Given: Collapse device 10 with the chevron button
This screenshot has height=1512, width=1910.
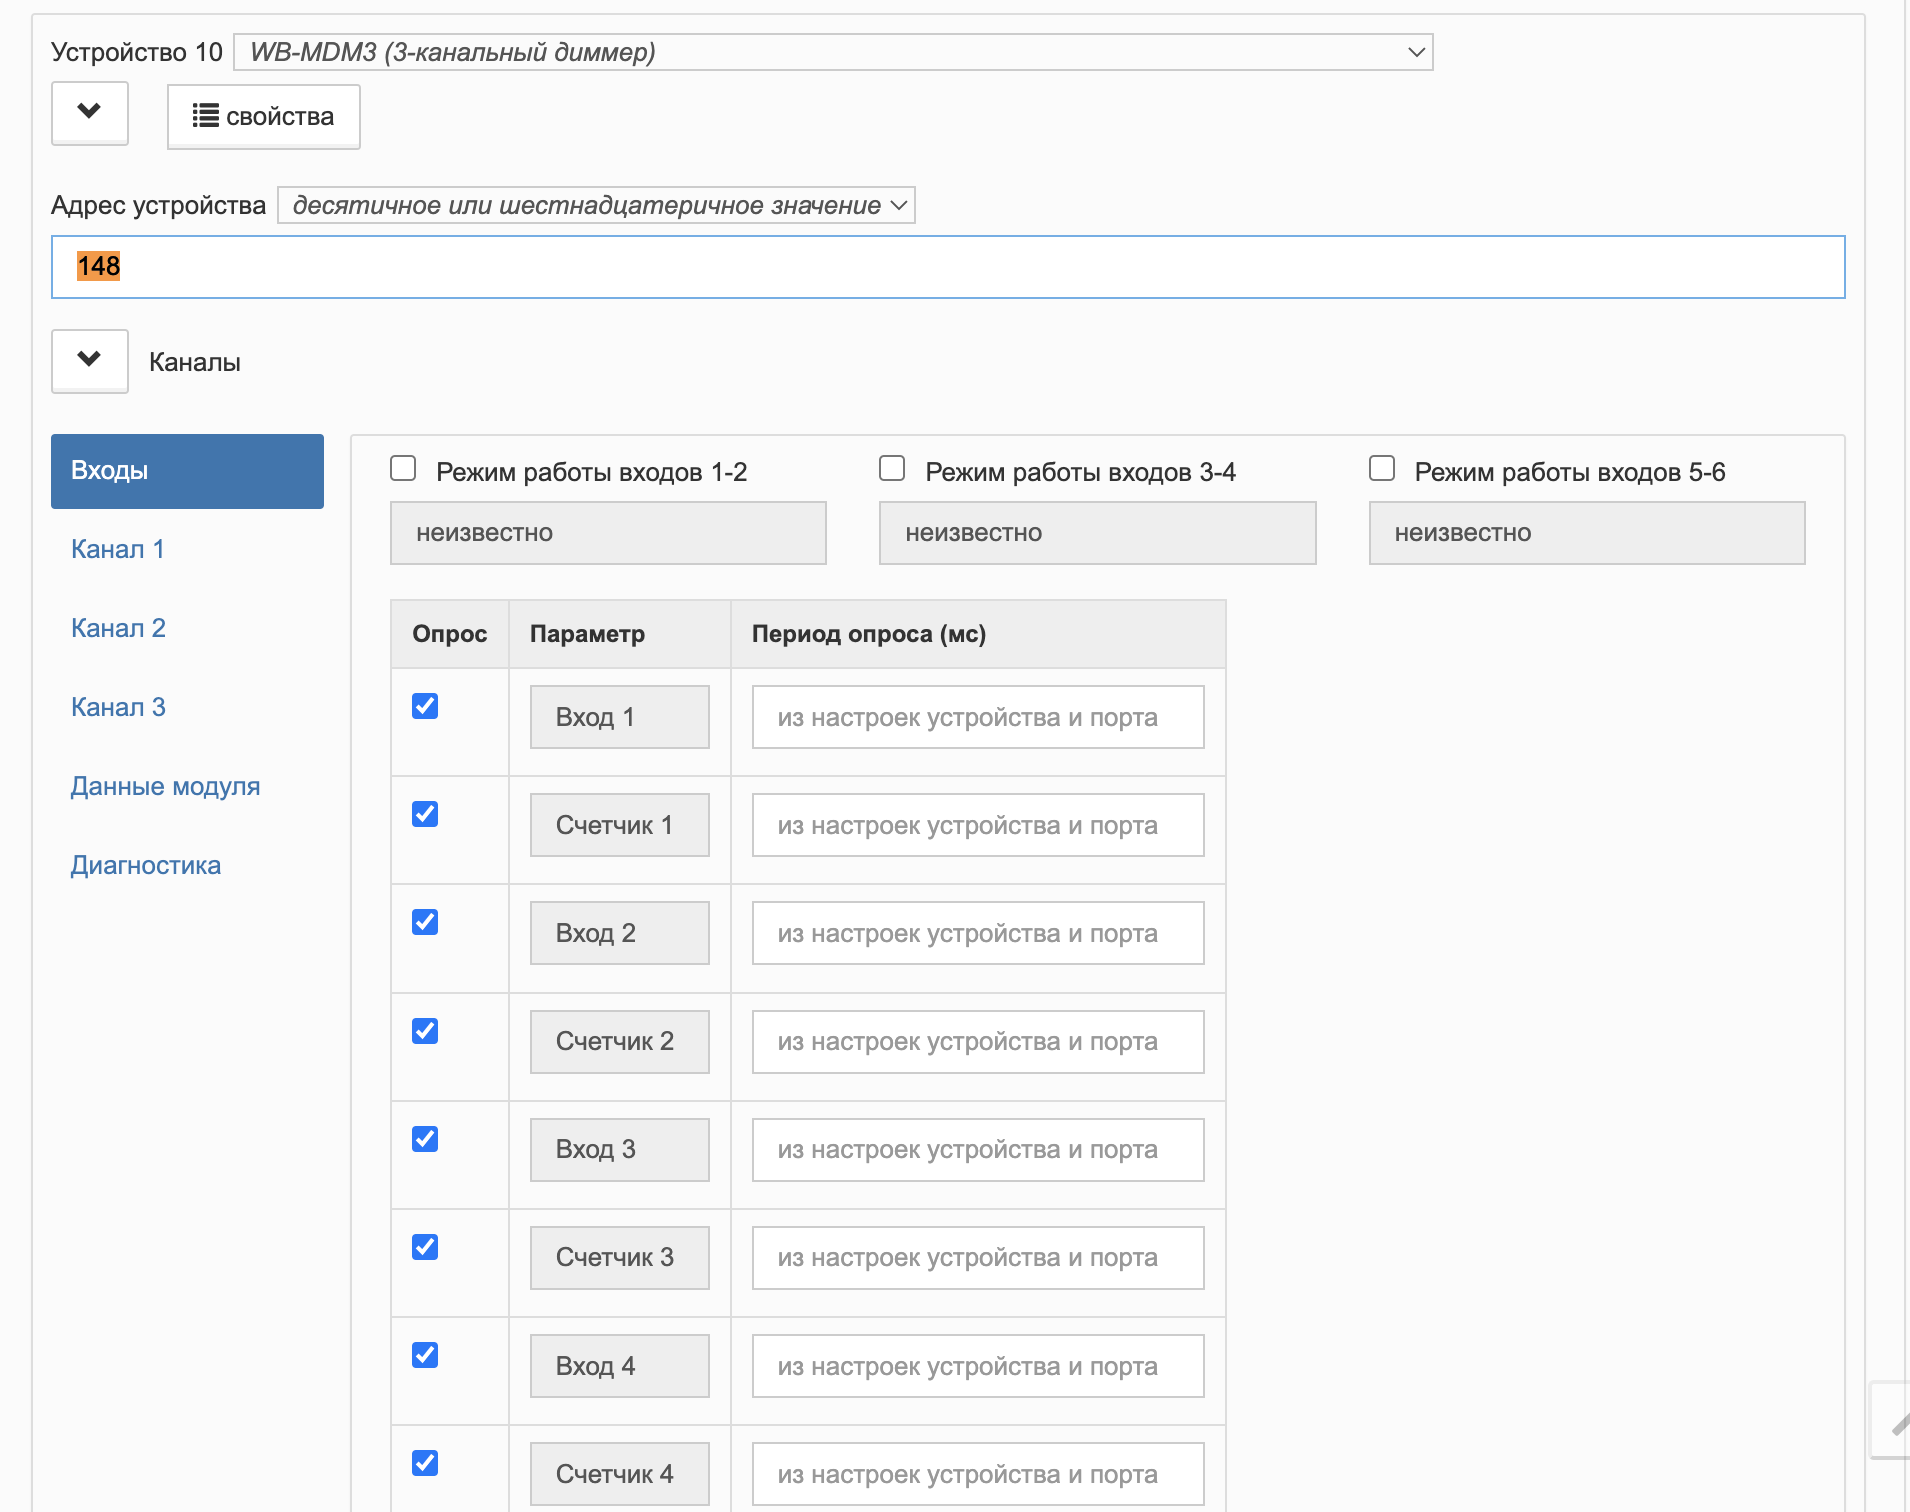Looking at the screenshot, I should tap(90, 113).
